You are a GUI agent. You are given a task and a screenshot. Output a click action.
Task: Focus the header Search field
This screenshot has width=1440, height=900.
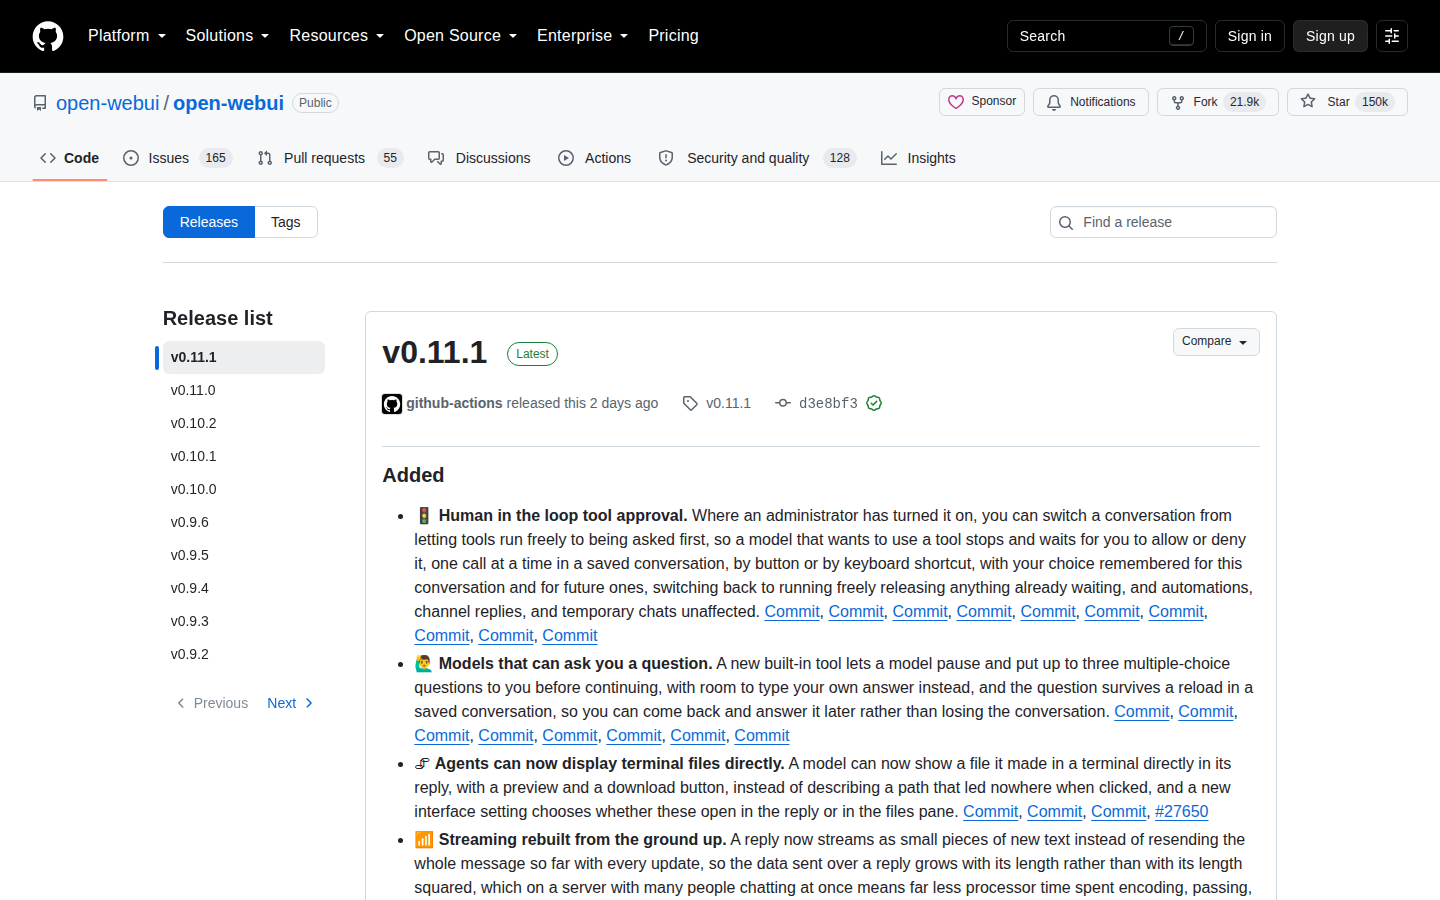[x=1107, y=36]
